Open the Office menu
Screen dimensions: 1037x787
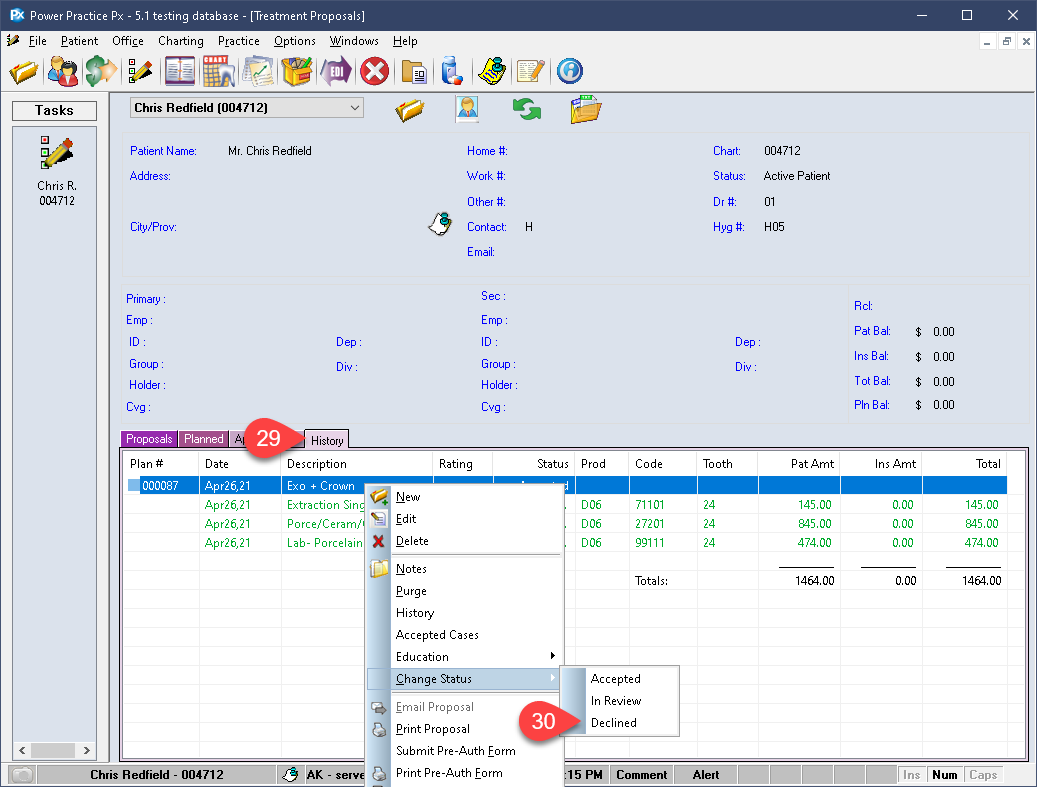click(128, 41)
